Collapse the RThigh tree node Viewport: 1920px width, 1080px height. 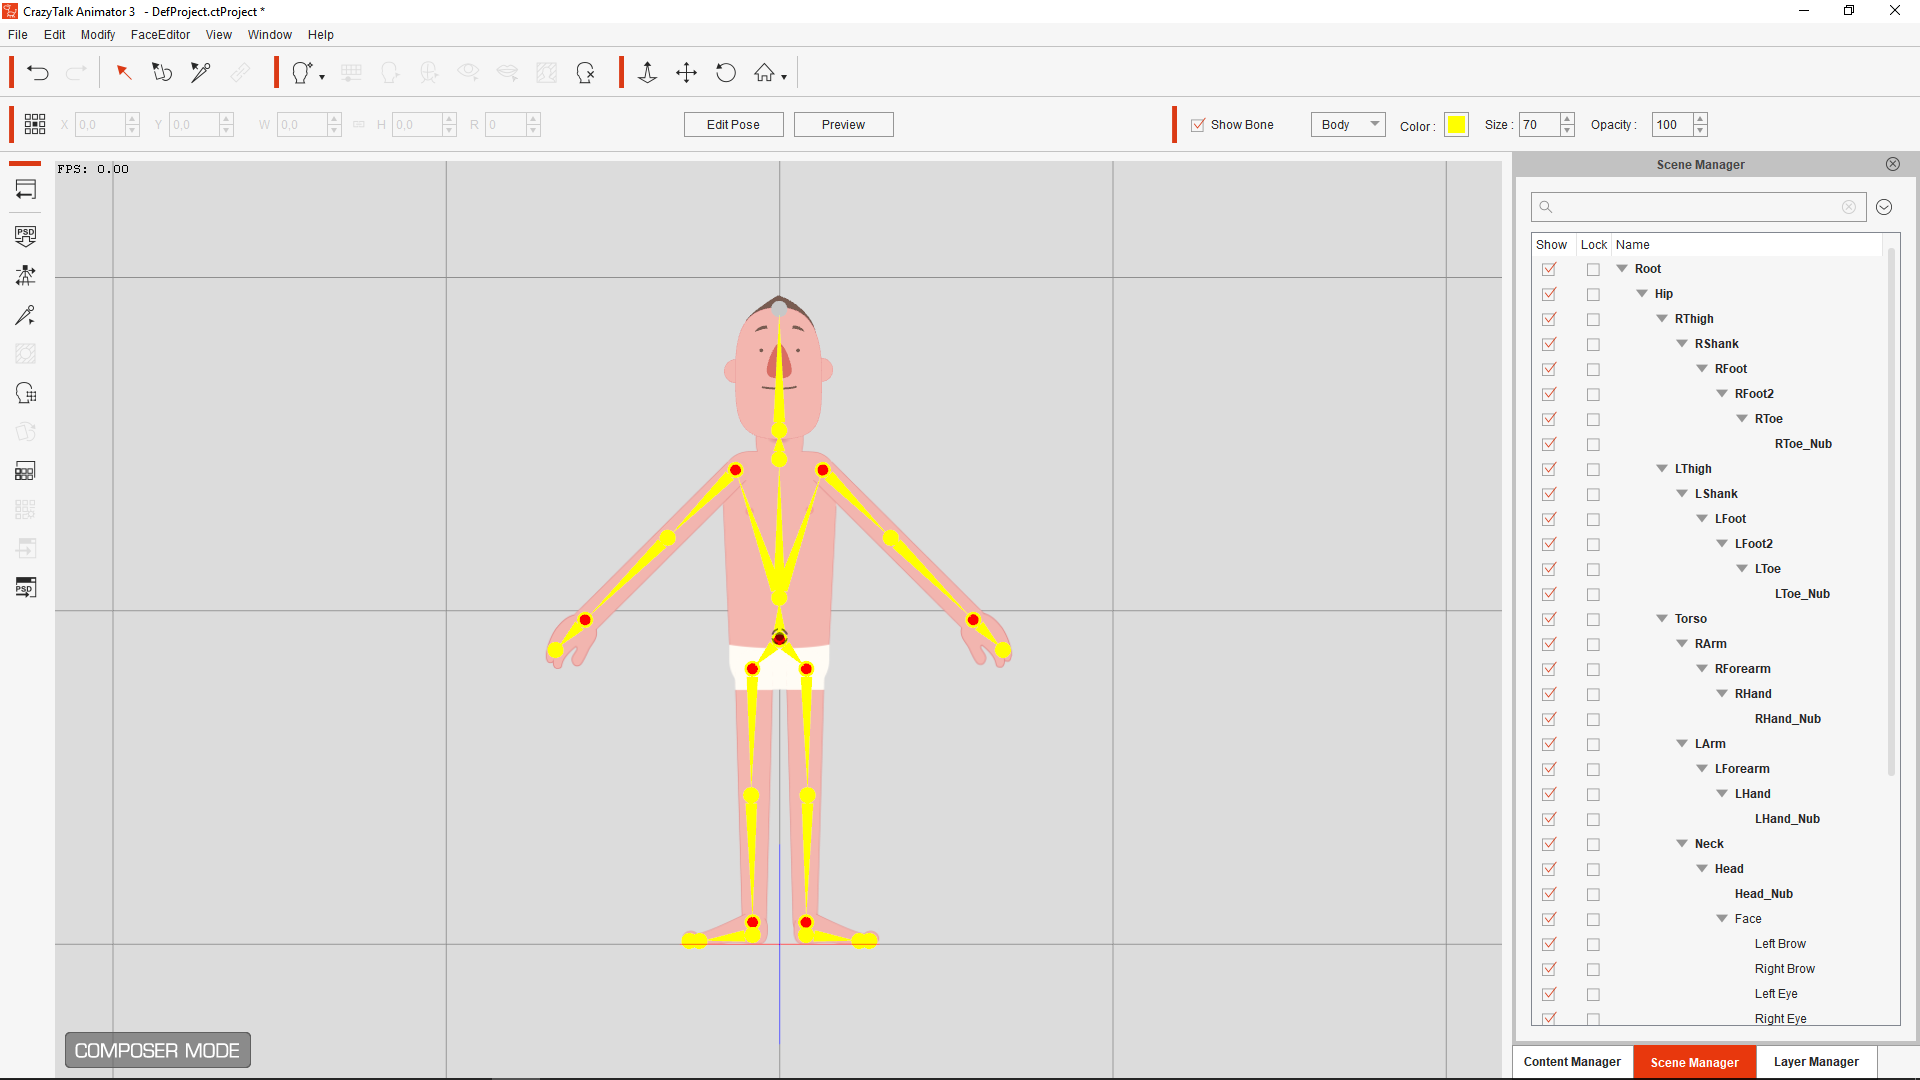(x=1662, y=318)
